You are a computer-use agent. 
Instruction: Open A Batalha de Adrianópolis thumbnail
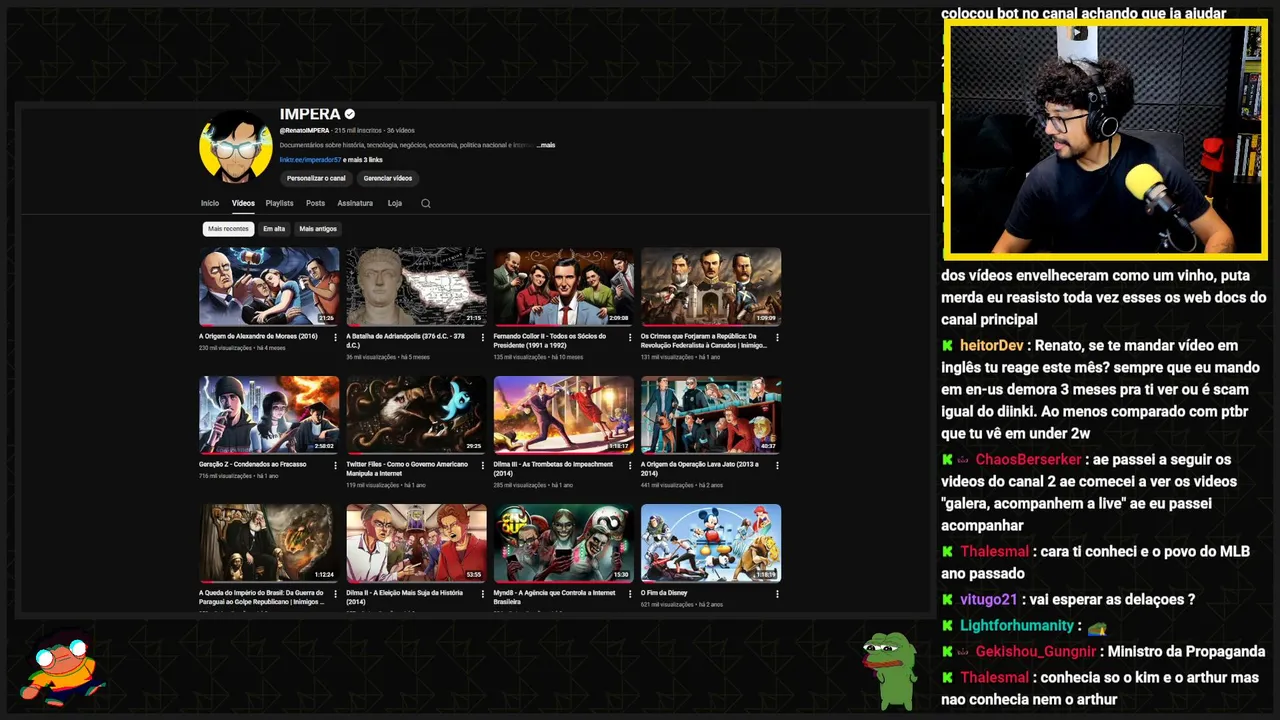tap(416, 286)
